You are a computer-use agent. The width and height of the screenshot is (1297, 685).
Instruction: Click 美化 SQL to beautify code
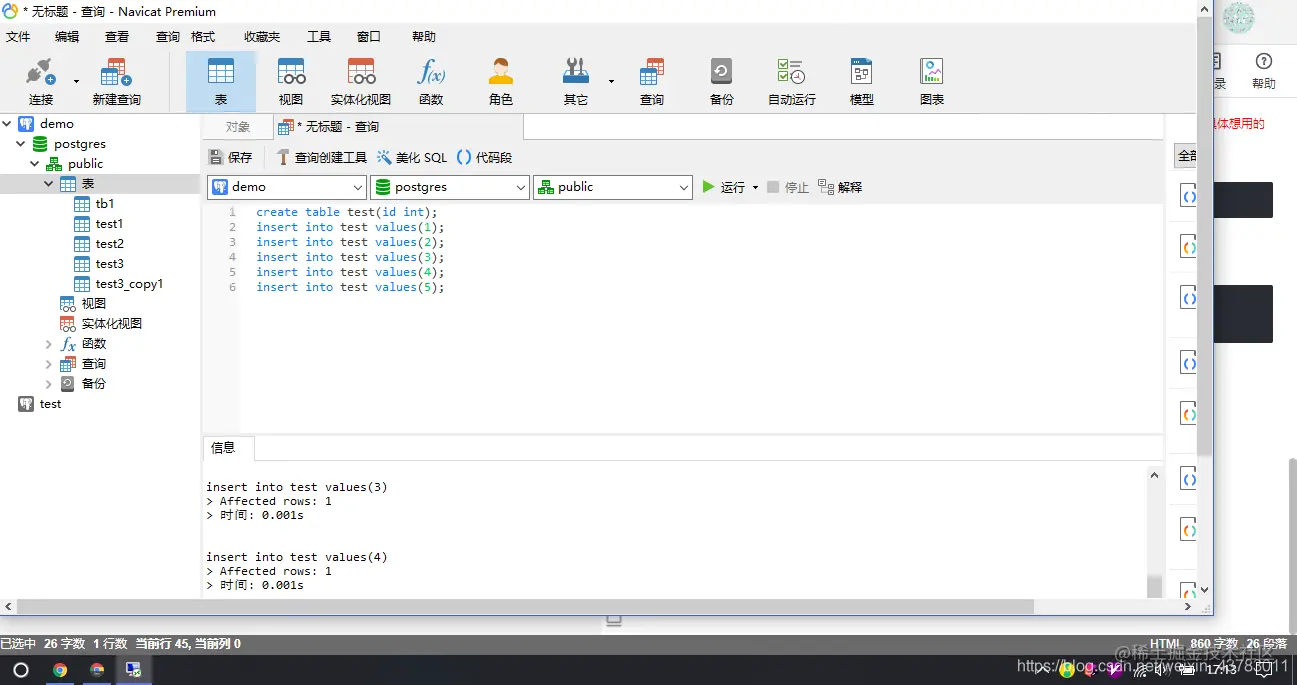coord(412,157)
